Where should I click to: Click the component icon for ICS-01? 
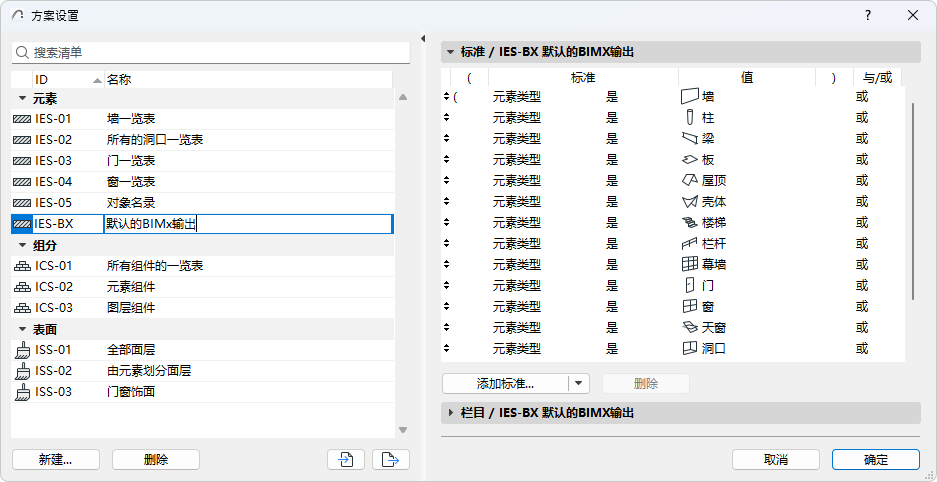pos(22,266)
